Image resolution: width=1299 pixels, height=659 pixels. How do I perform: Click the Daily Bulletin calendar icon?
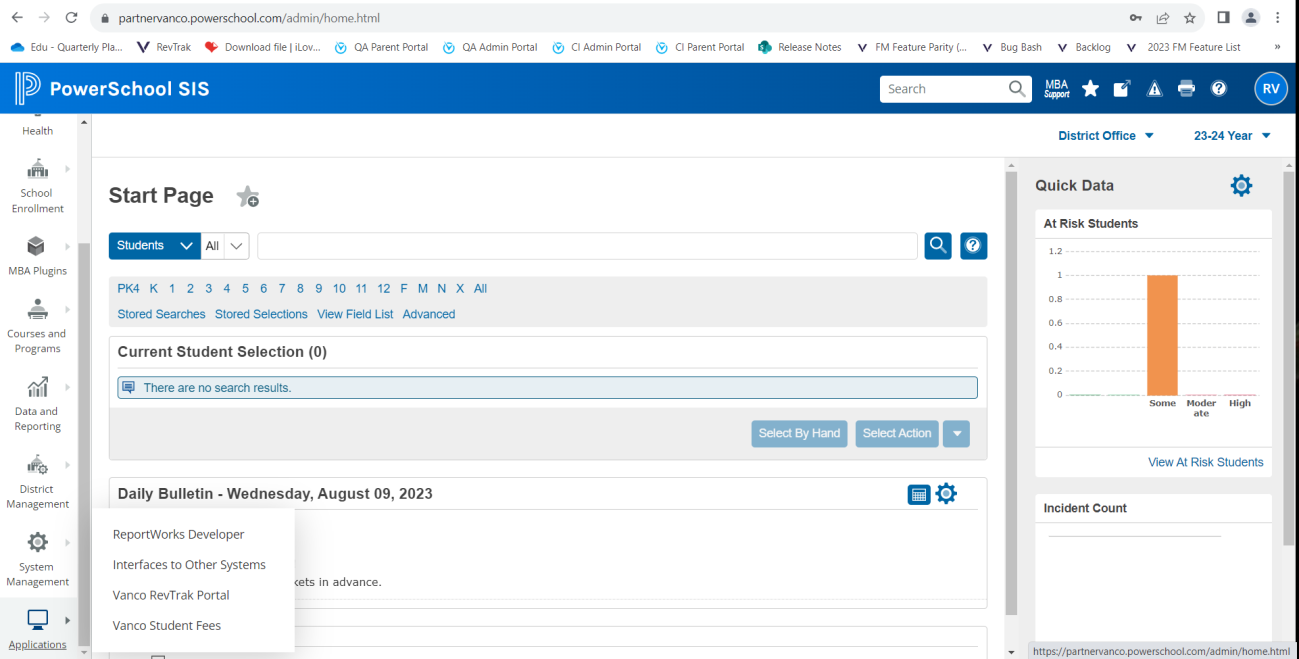(918, 494)
